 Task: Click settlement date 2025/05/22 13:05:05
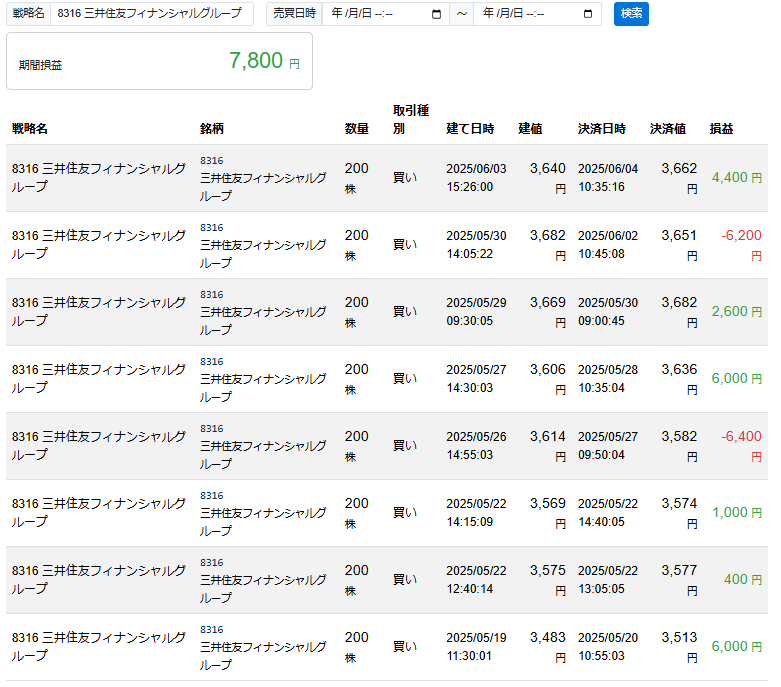pyautogui.click(x=608, y=580)
